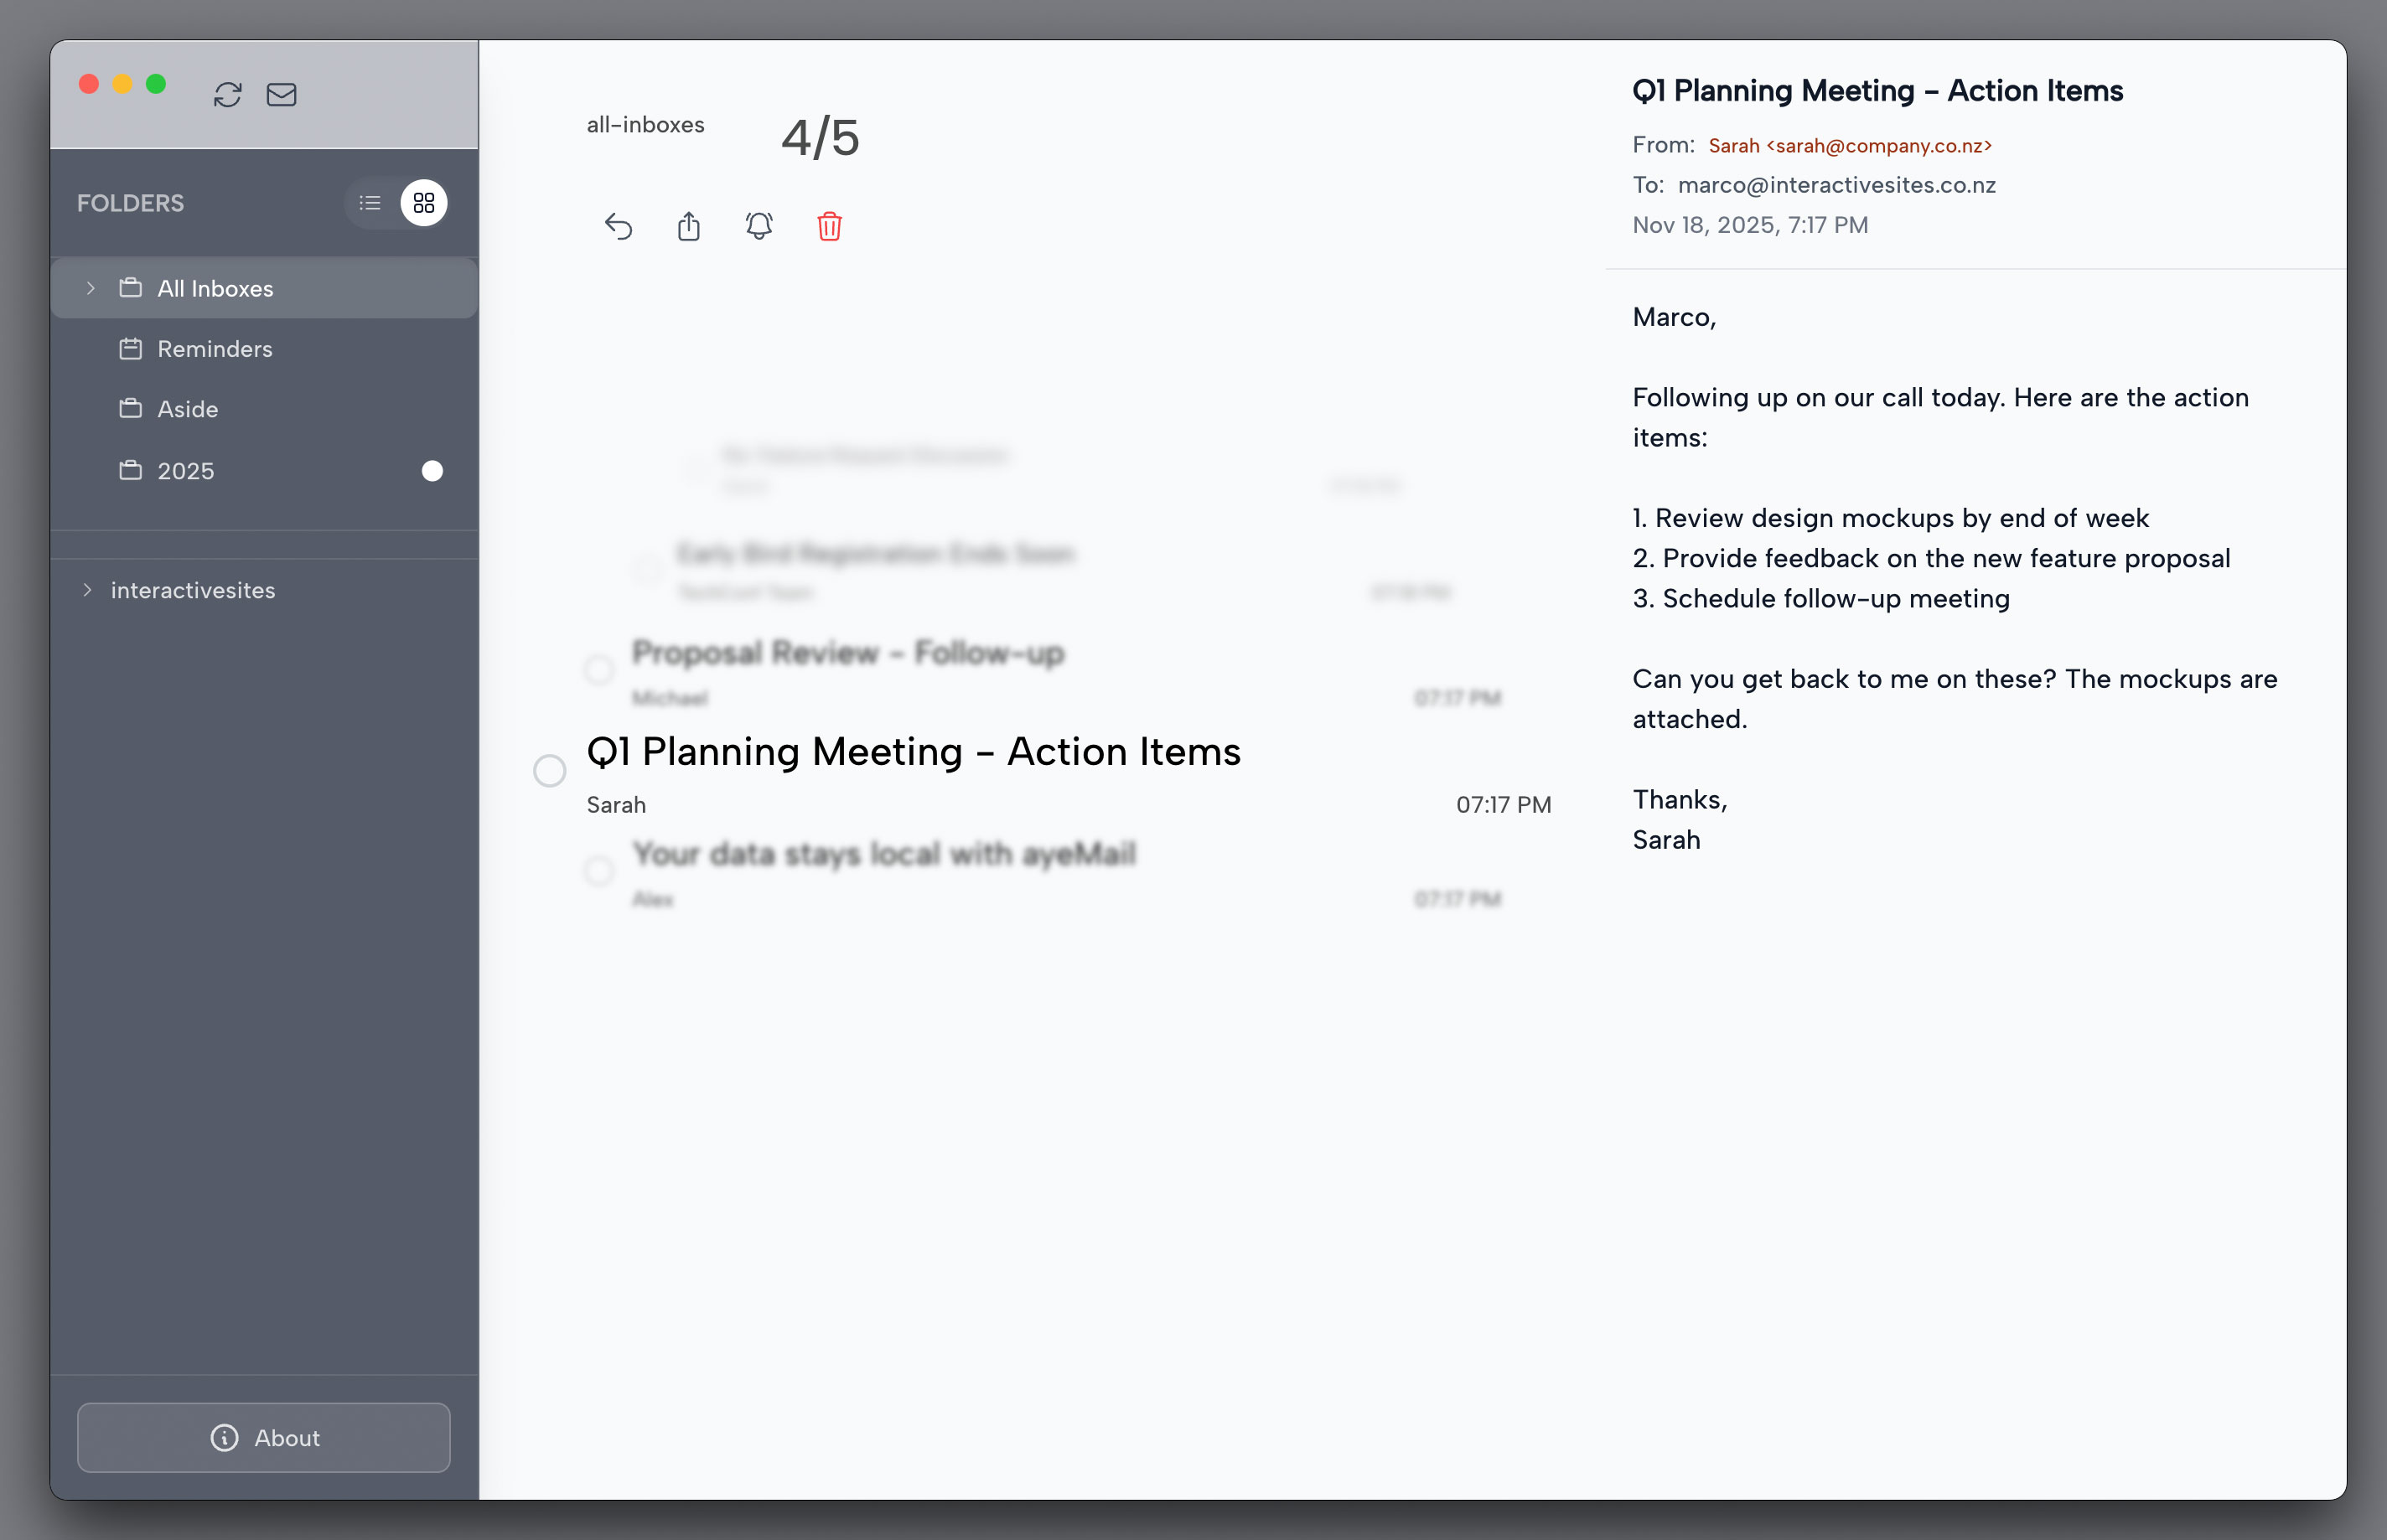Expand the All Inboxes folder
This screenshot has width=2387, height=1540.
[90, 288]
